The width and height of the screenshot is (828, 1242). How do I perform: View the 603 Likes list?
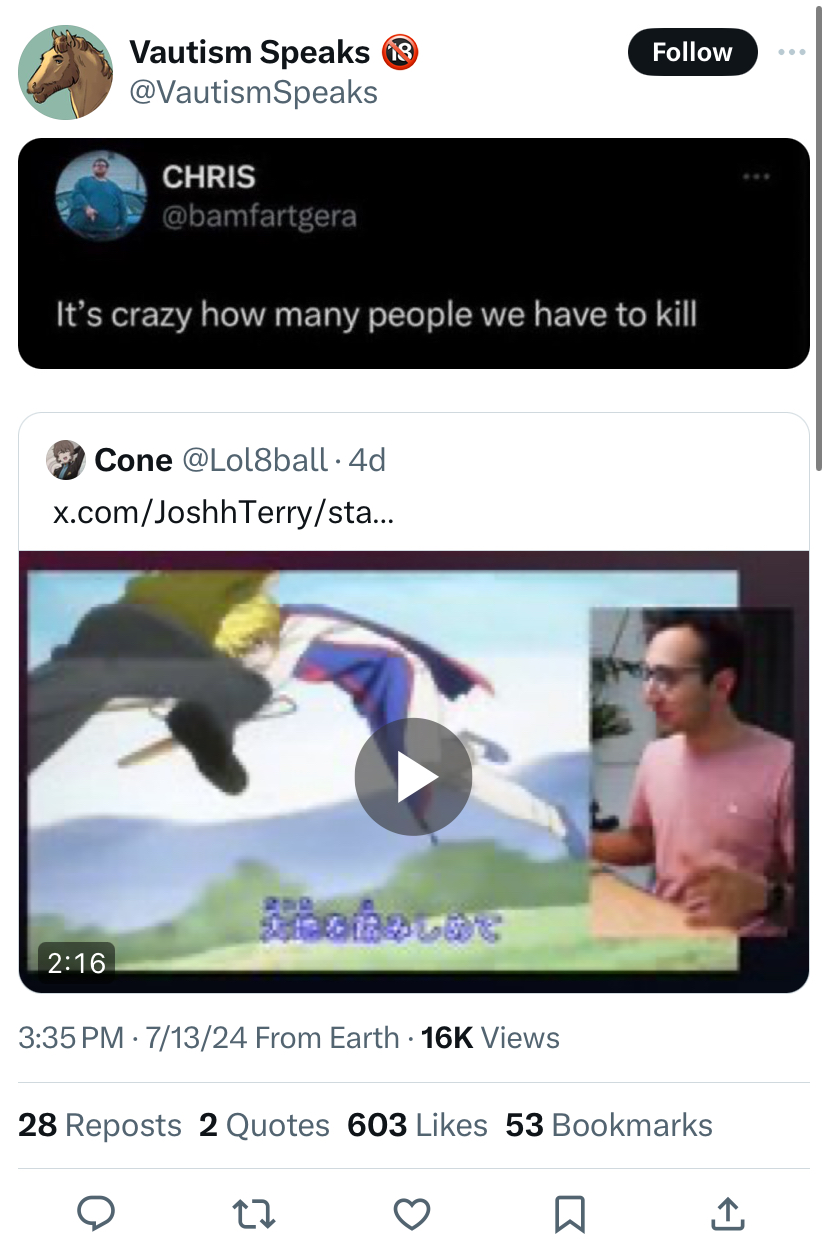(x=417, y=1125)
